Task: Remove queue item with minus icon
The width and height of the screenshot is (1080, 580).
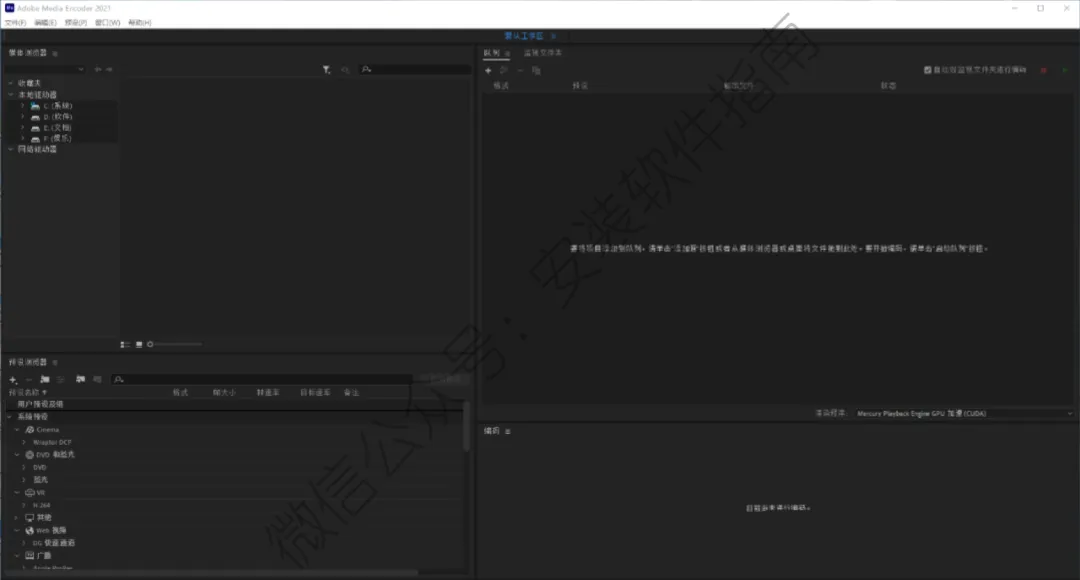Action: (520, 70)
